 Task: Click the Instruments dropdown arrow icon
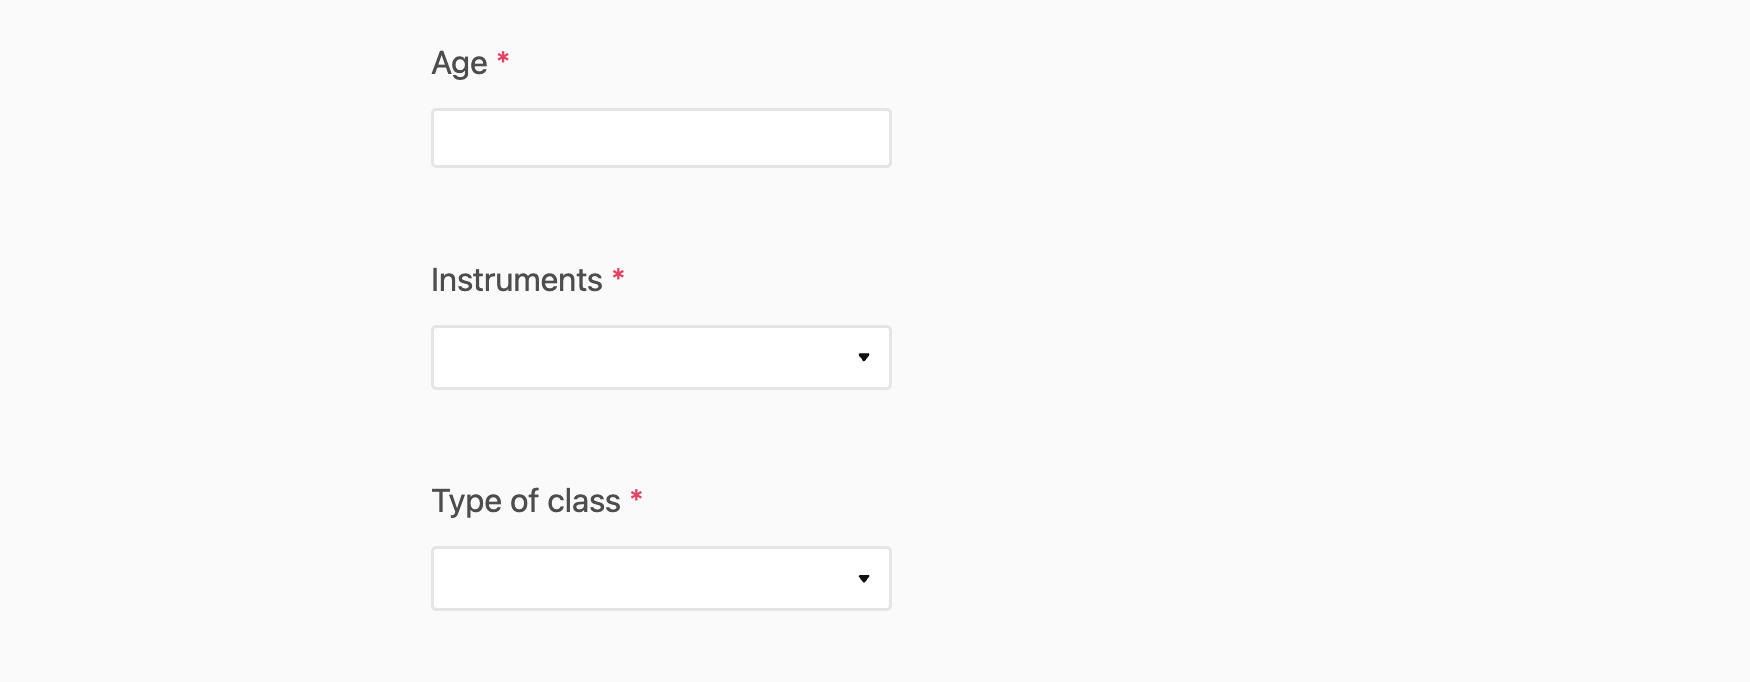864,357
